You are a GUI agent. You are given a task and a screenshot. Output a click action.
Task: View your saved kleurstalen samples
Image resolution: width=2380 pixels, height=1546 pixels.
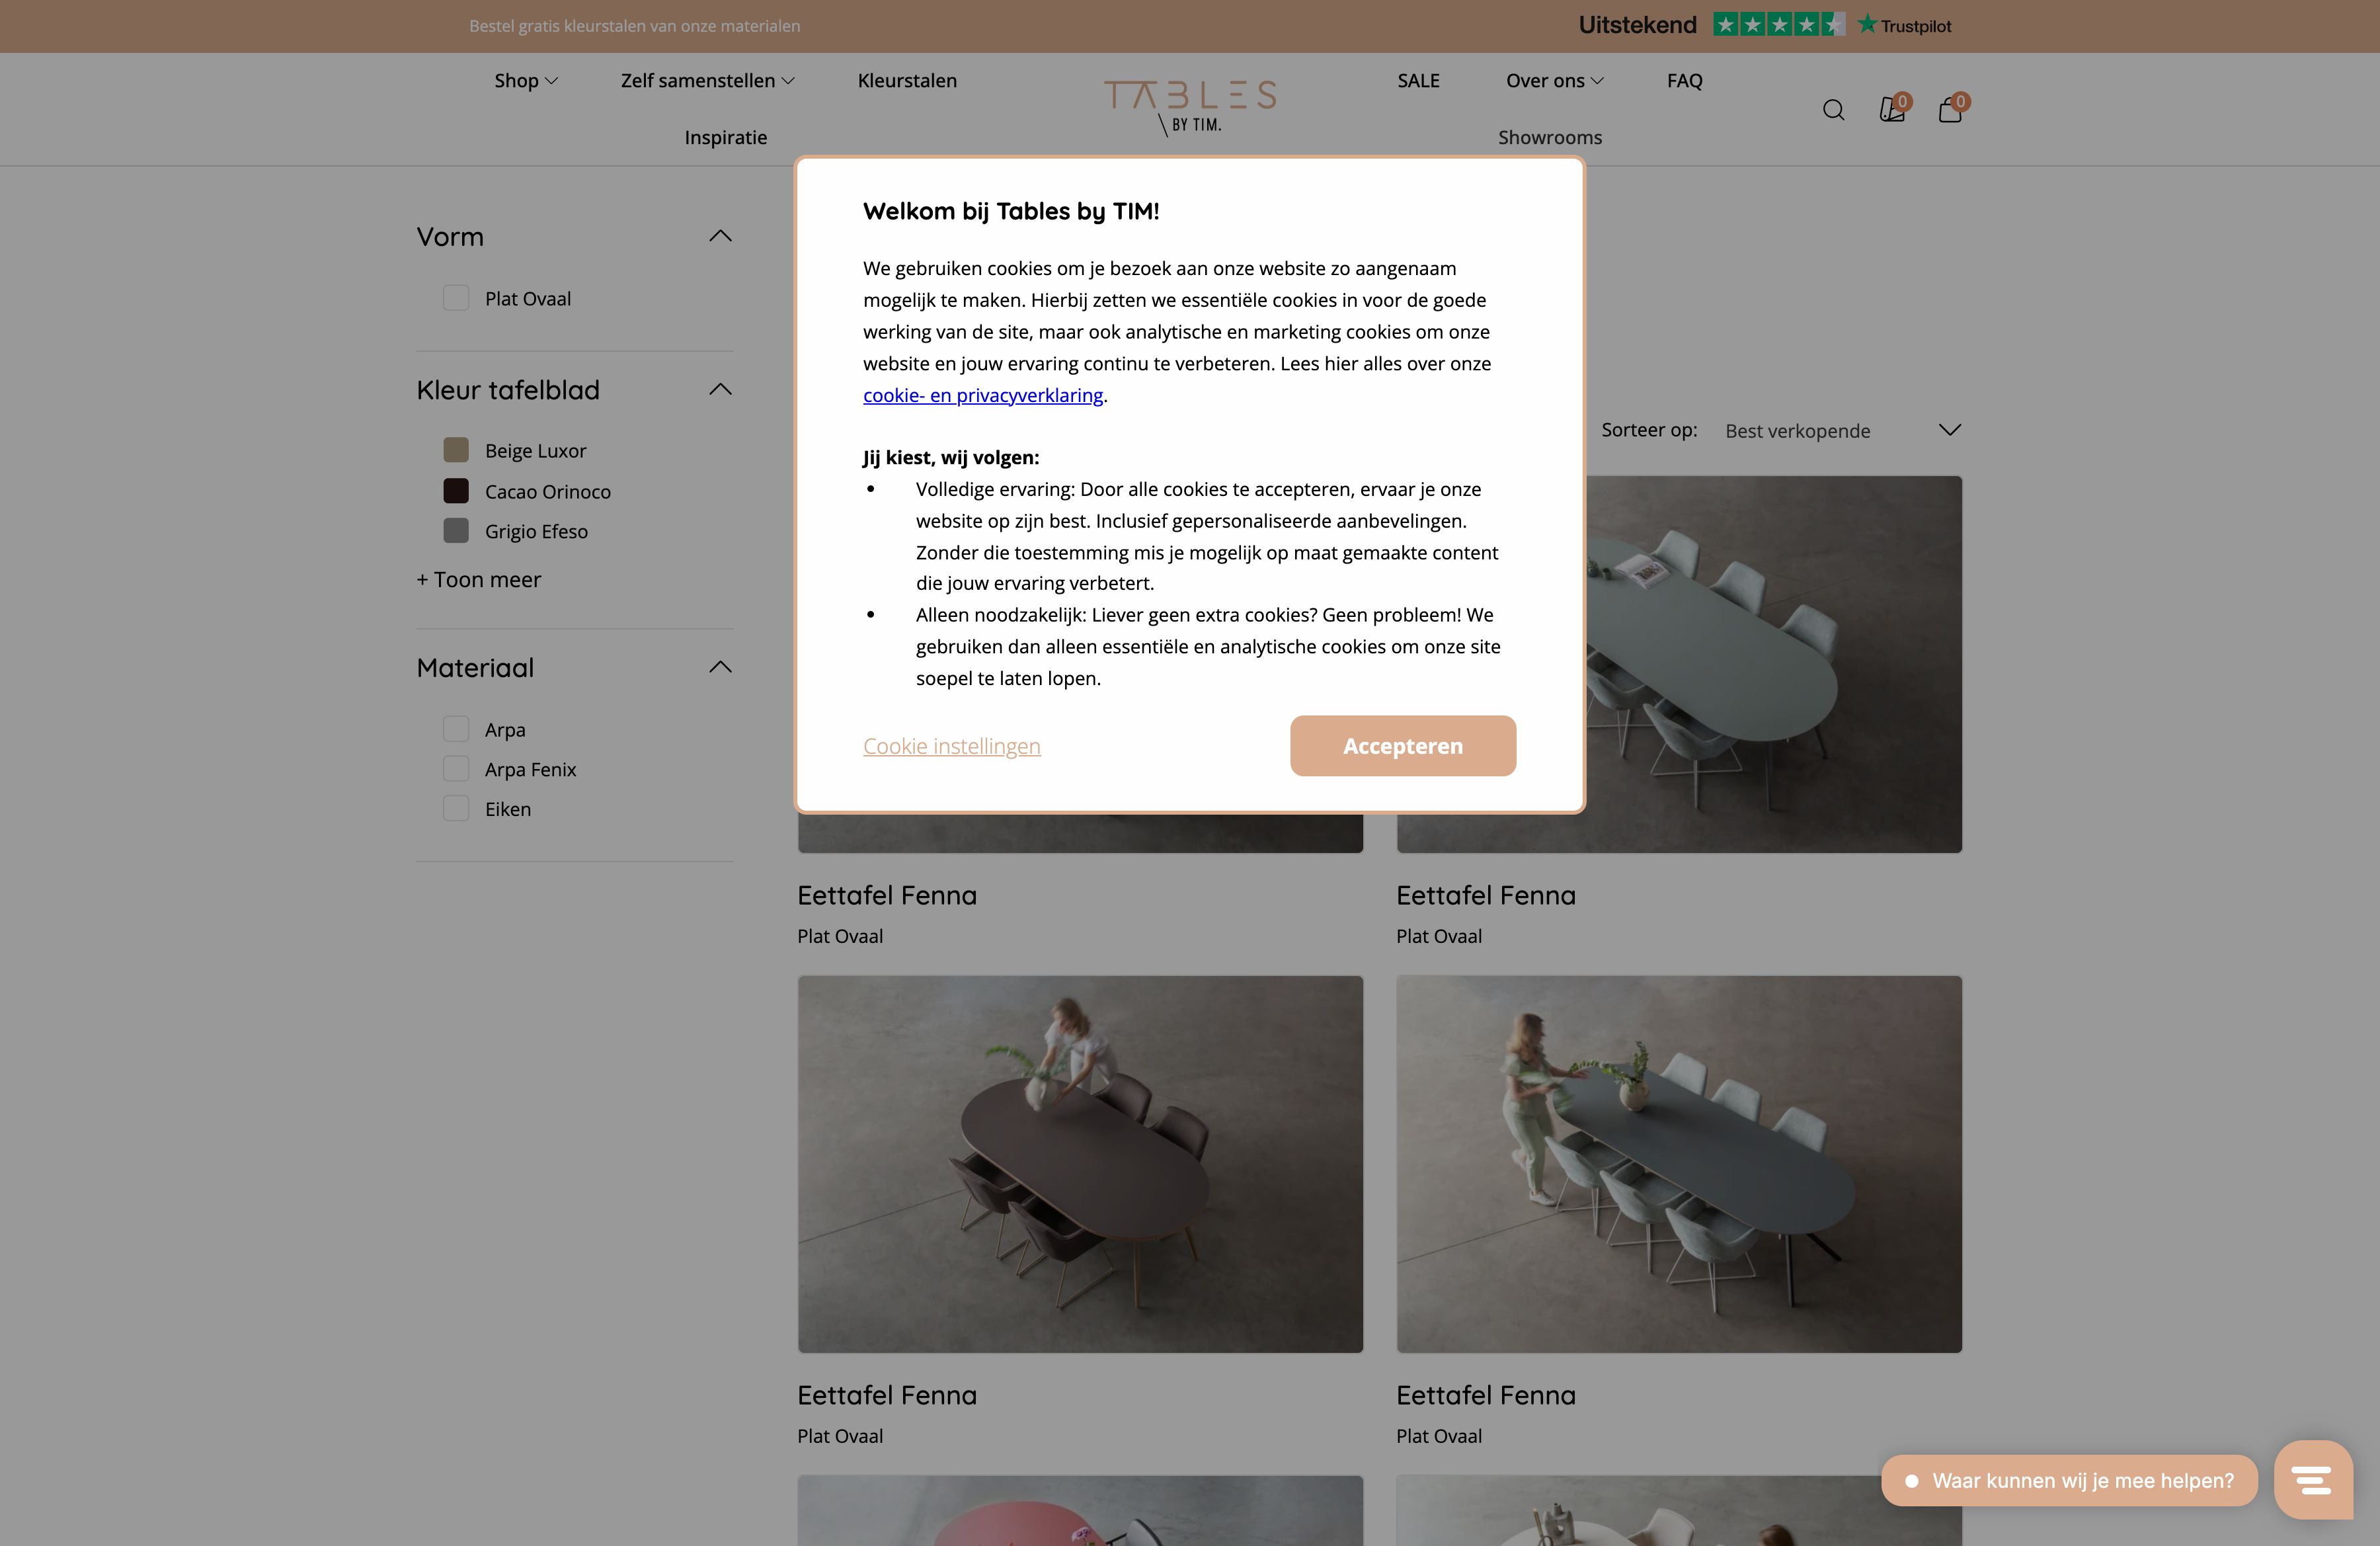1892,110
